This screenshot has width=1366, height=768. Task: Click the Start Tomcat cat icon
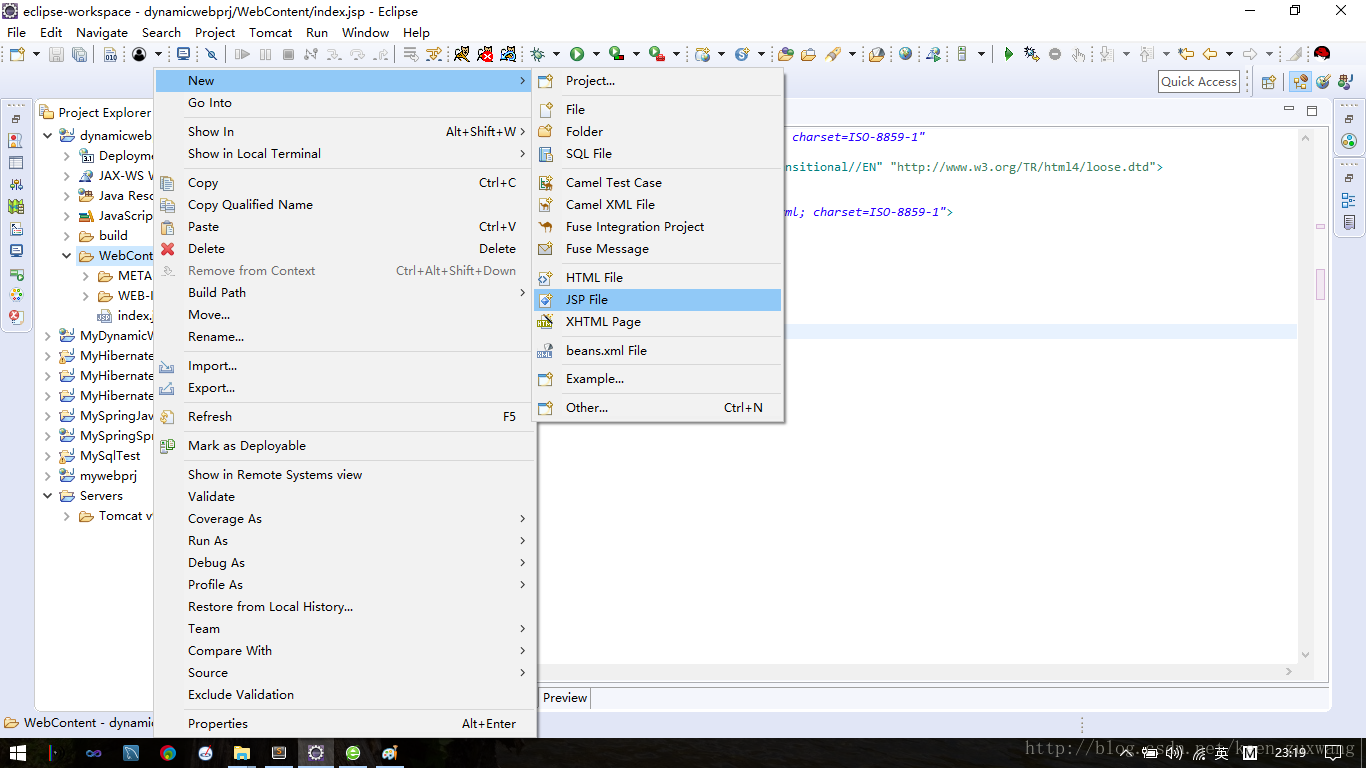(462, 54)
